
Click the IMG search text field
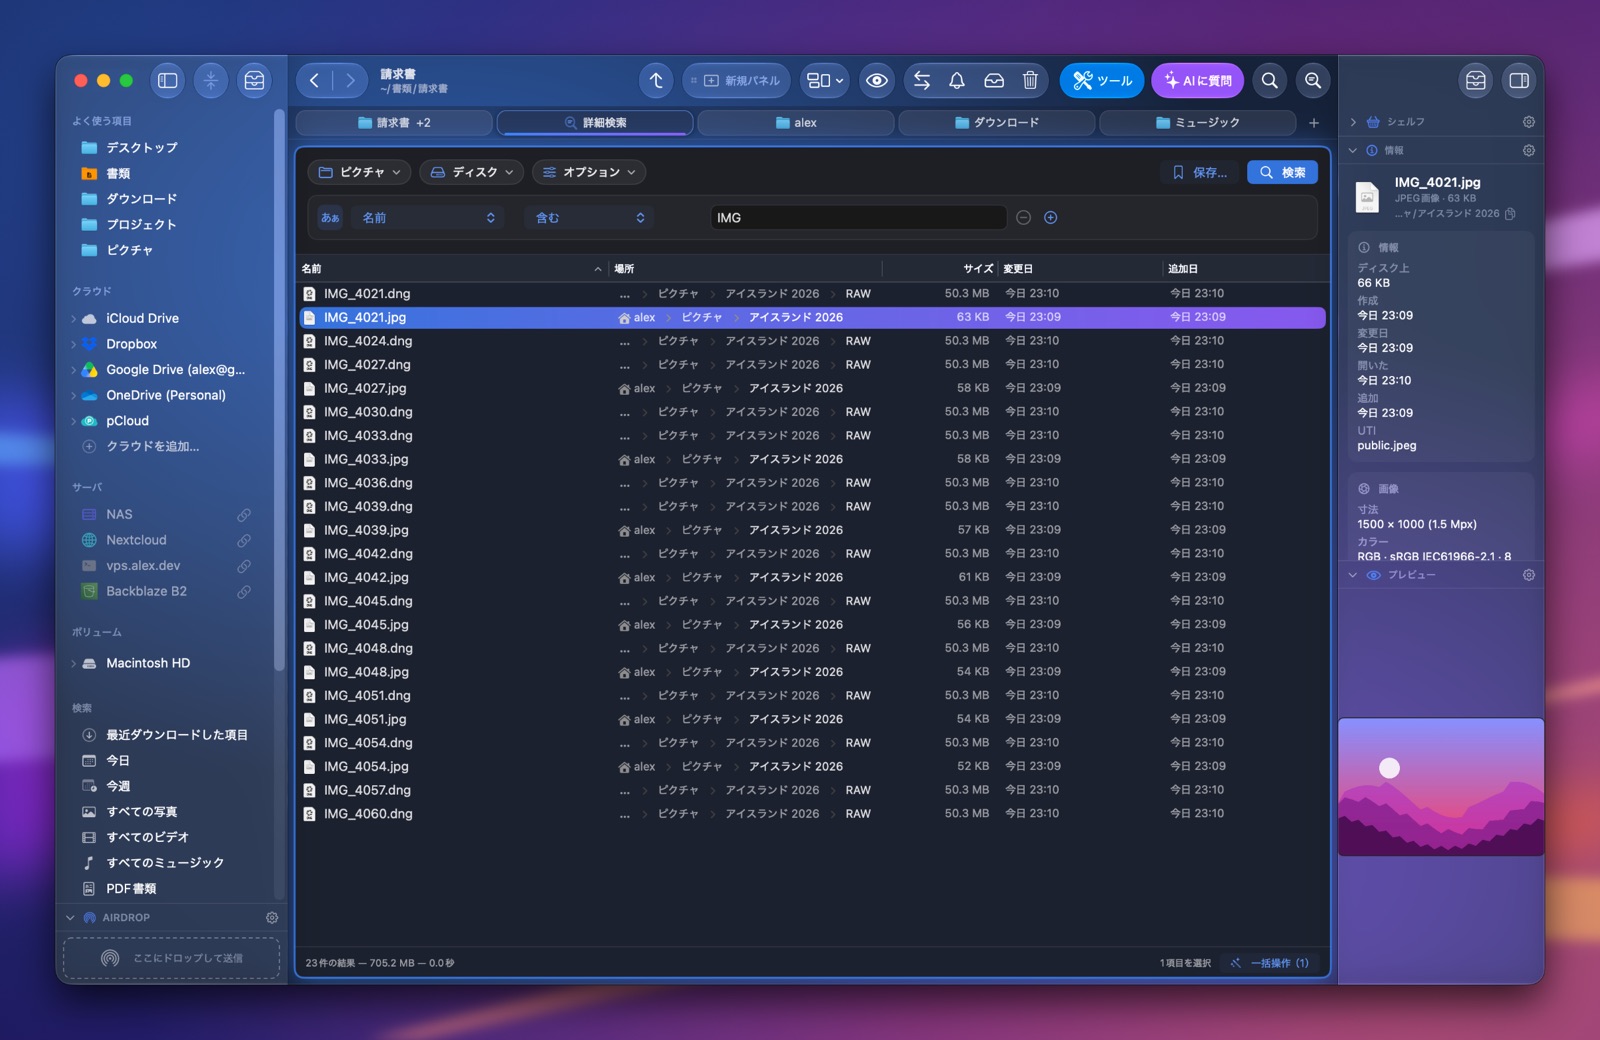click(858, 218)
